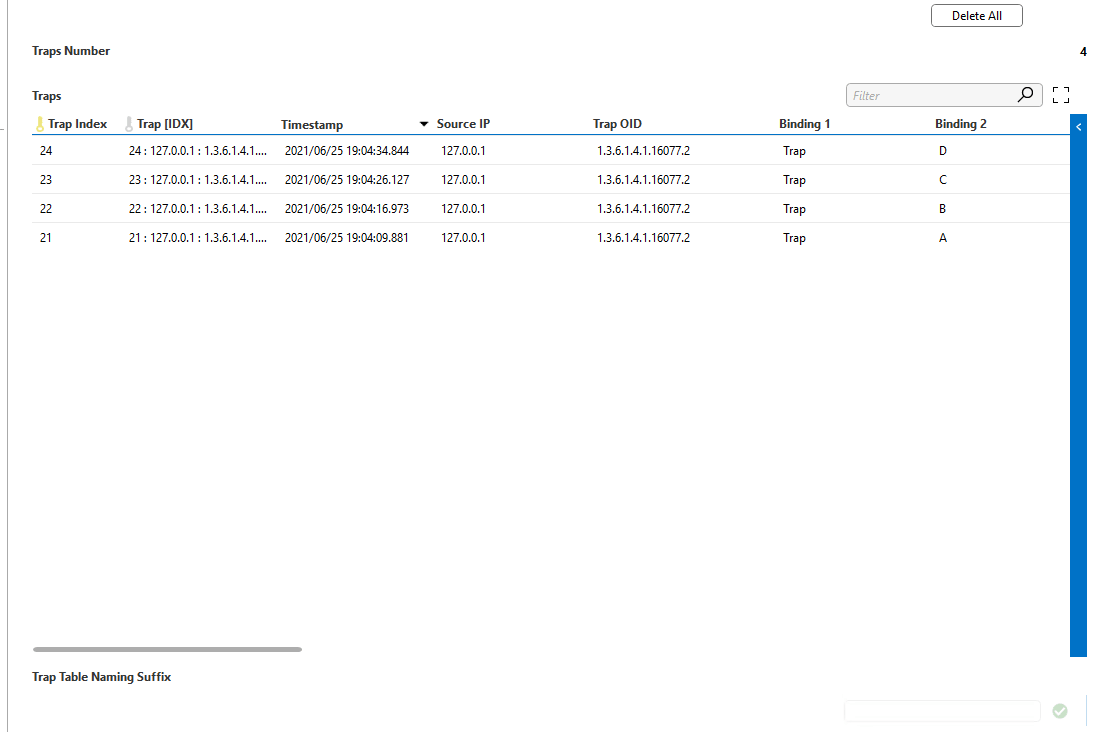Image resolution: width=1094 pixels, height=732 pixels.
Task: Click the Trap [IDX] cell starting with 22 :
Action: pyautogui.click(x=197, y=209)
